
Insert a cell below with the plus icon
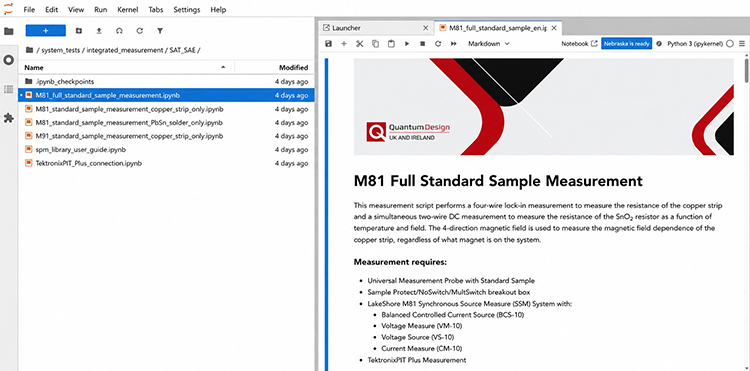[343, 44]
